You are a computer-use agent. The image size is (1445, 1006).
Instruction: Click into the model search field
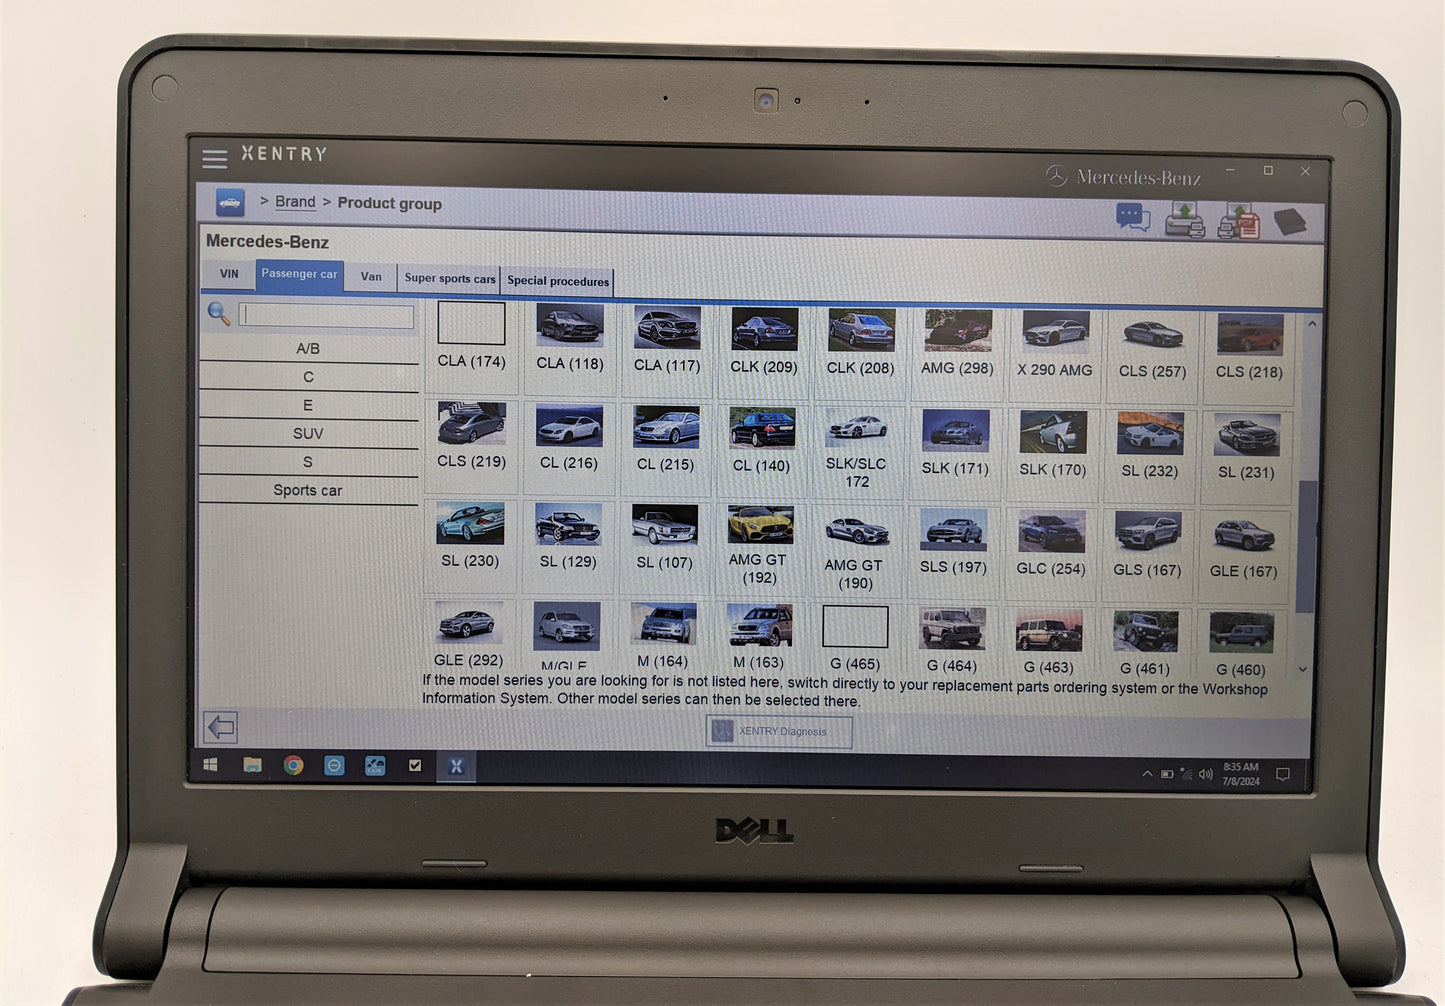(x=326, y=316)
